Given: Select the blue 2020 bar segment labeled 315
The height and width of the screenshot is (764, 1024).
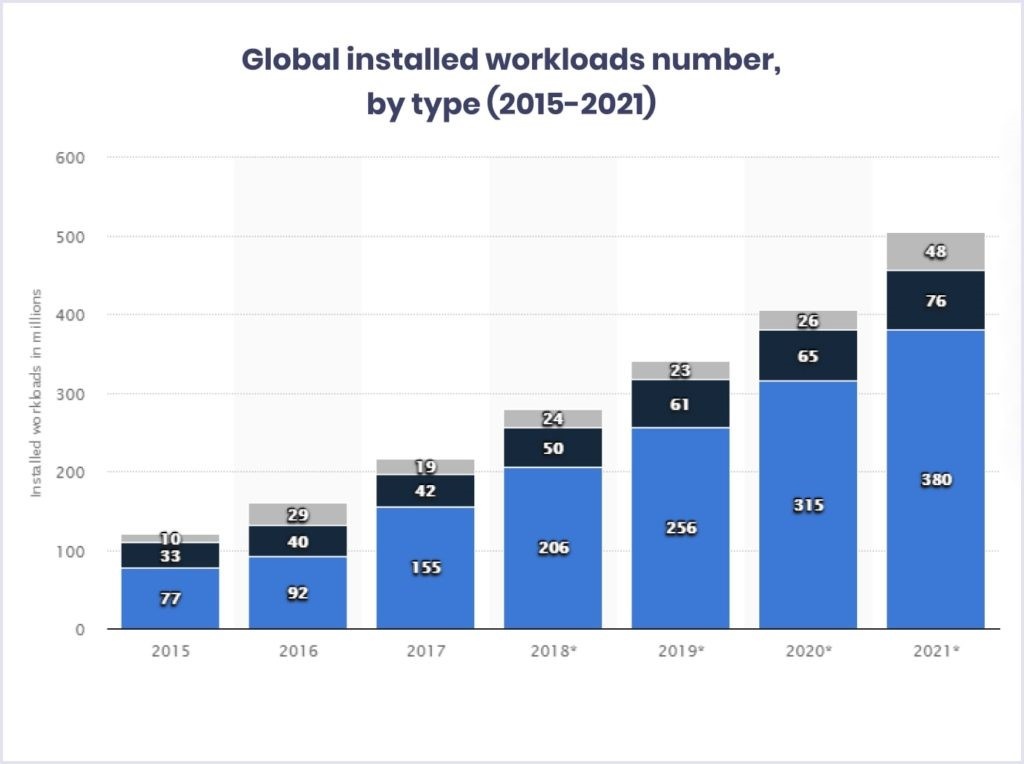Looking at the screenshot, I should [x=808, y=505].
